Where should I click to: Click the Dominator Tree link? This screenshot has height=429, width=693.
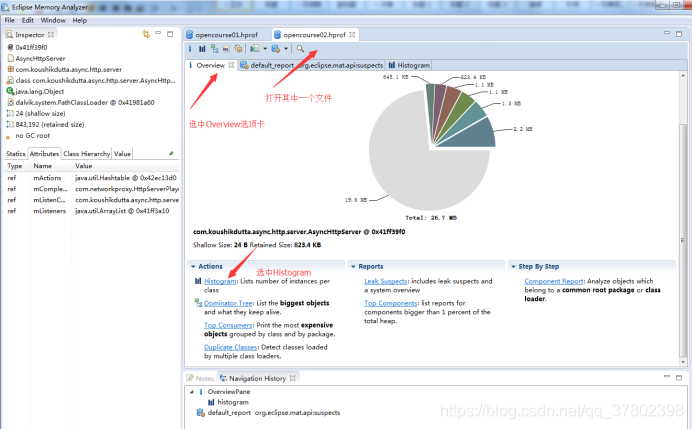[x=228, y=303]
